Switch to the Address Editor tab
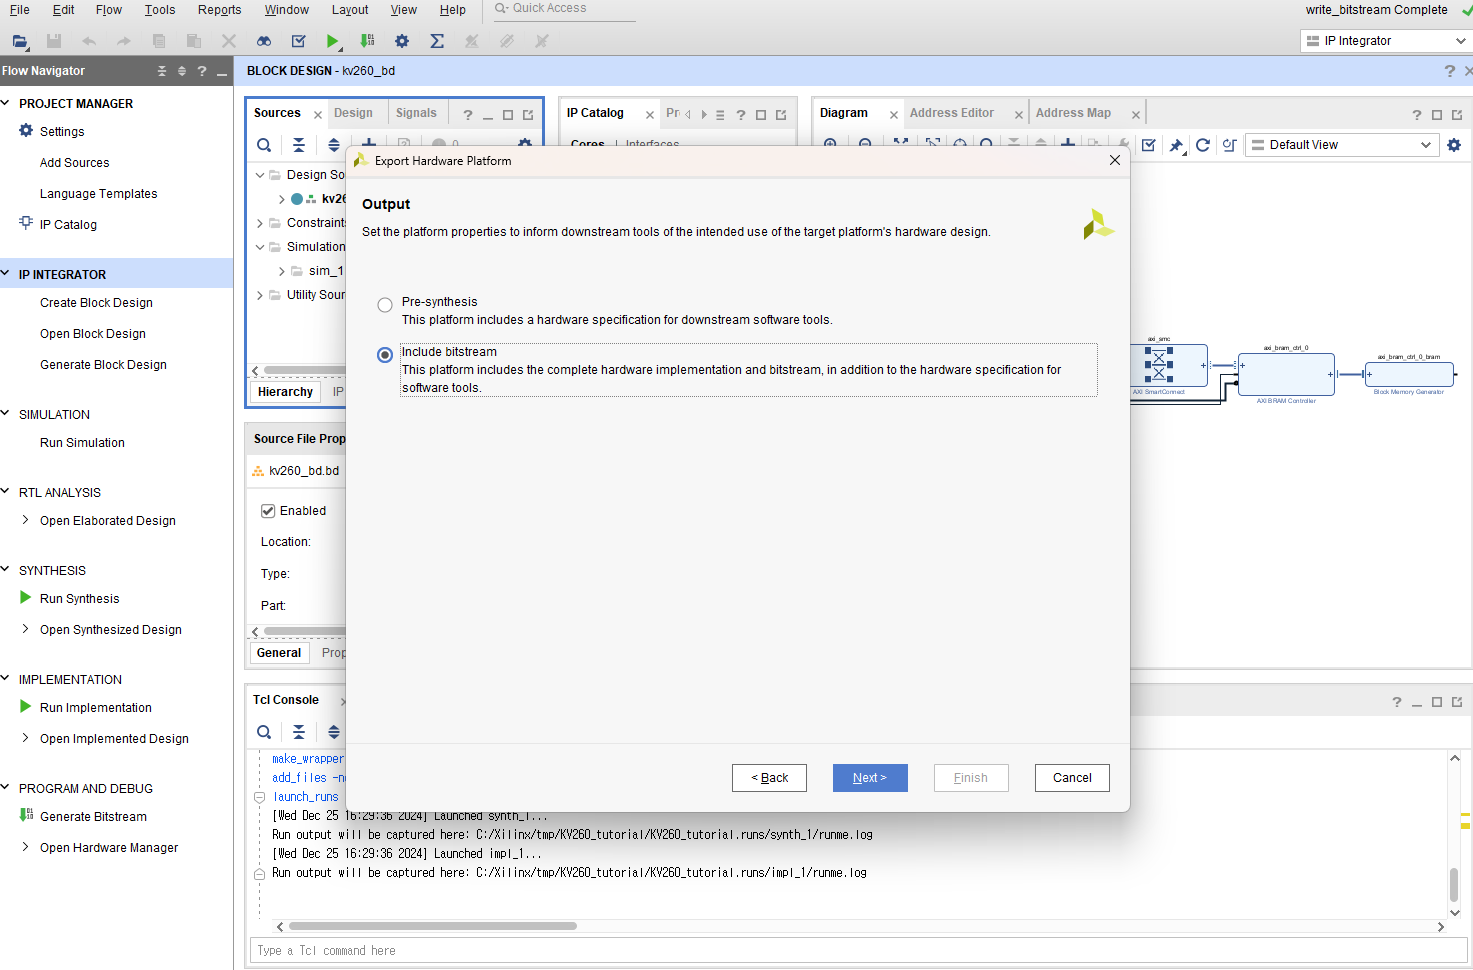The image size is (1473, 970). tap(952, 113)
